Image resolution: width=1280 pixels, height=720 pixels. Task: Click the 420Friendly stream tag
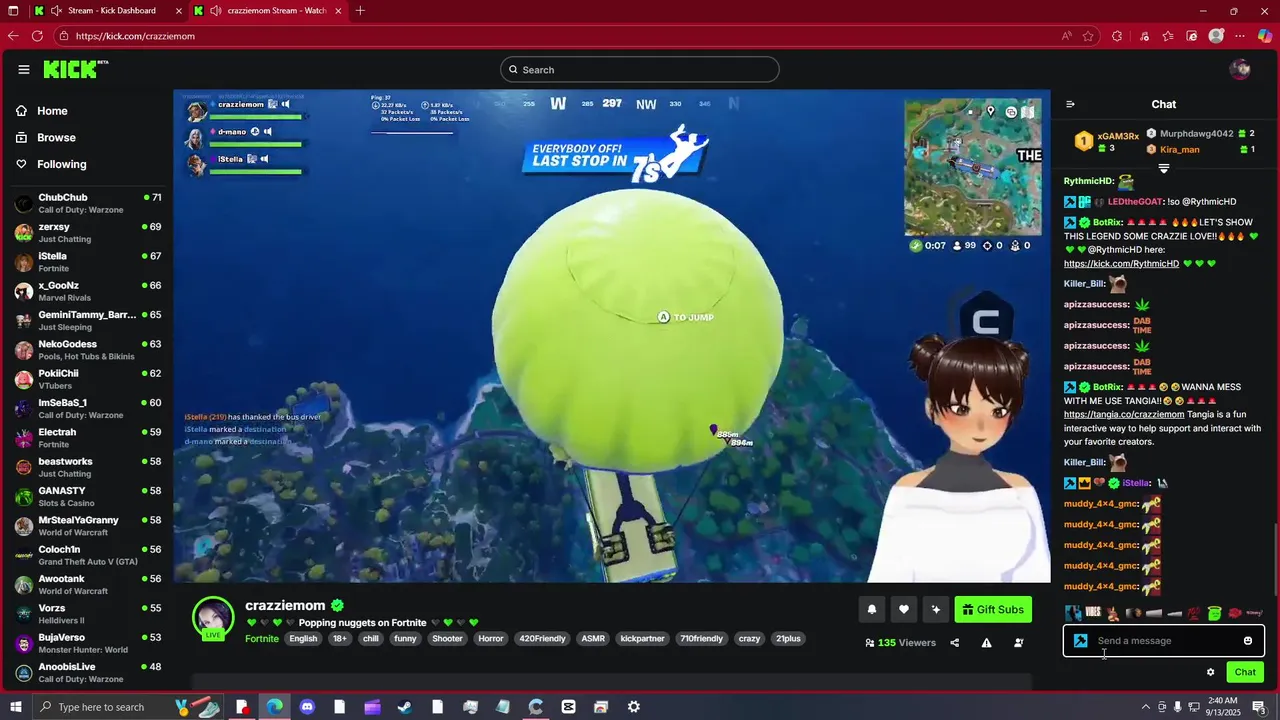pyautogui.click(x=542, y=639)
